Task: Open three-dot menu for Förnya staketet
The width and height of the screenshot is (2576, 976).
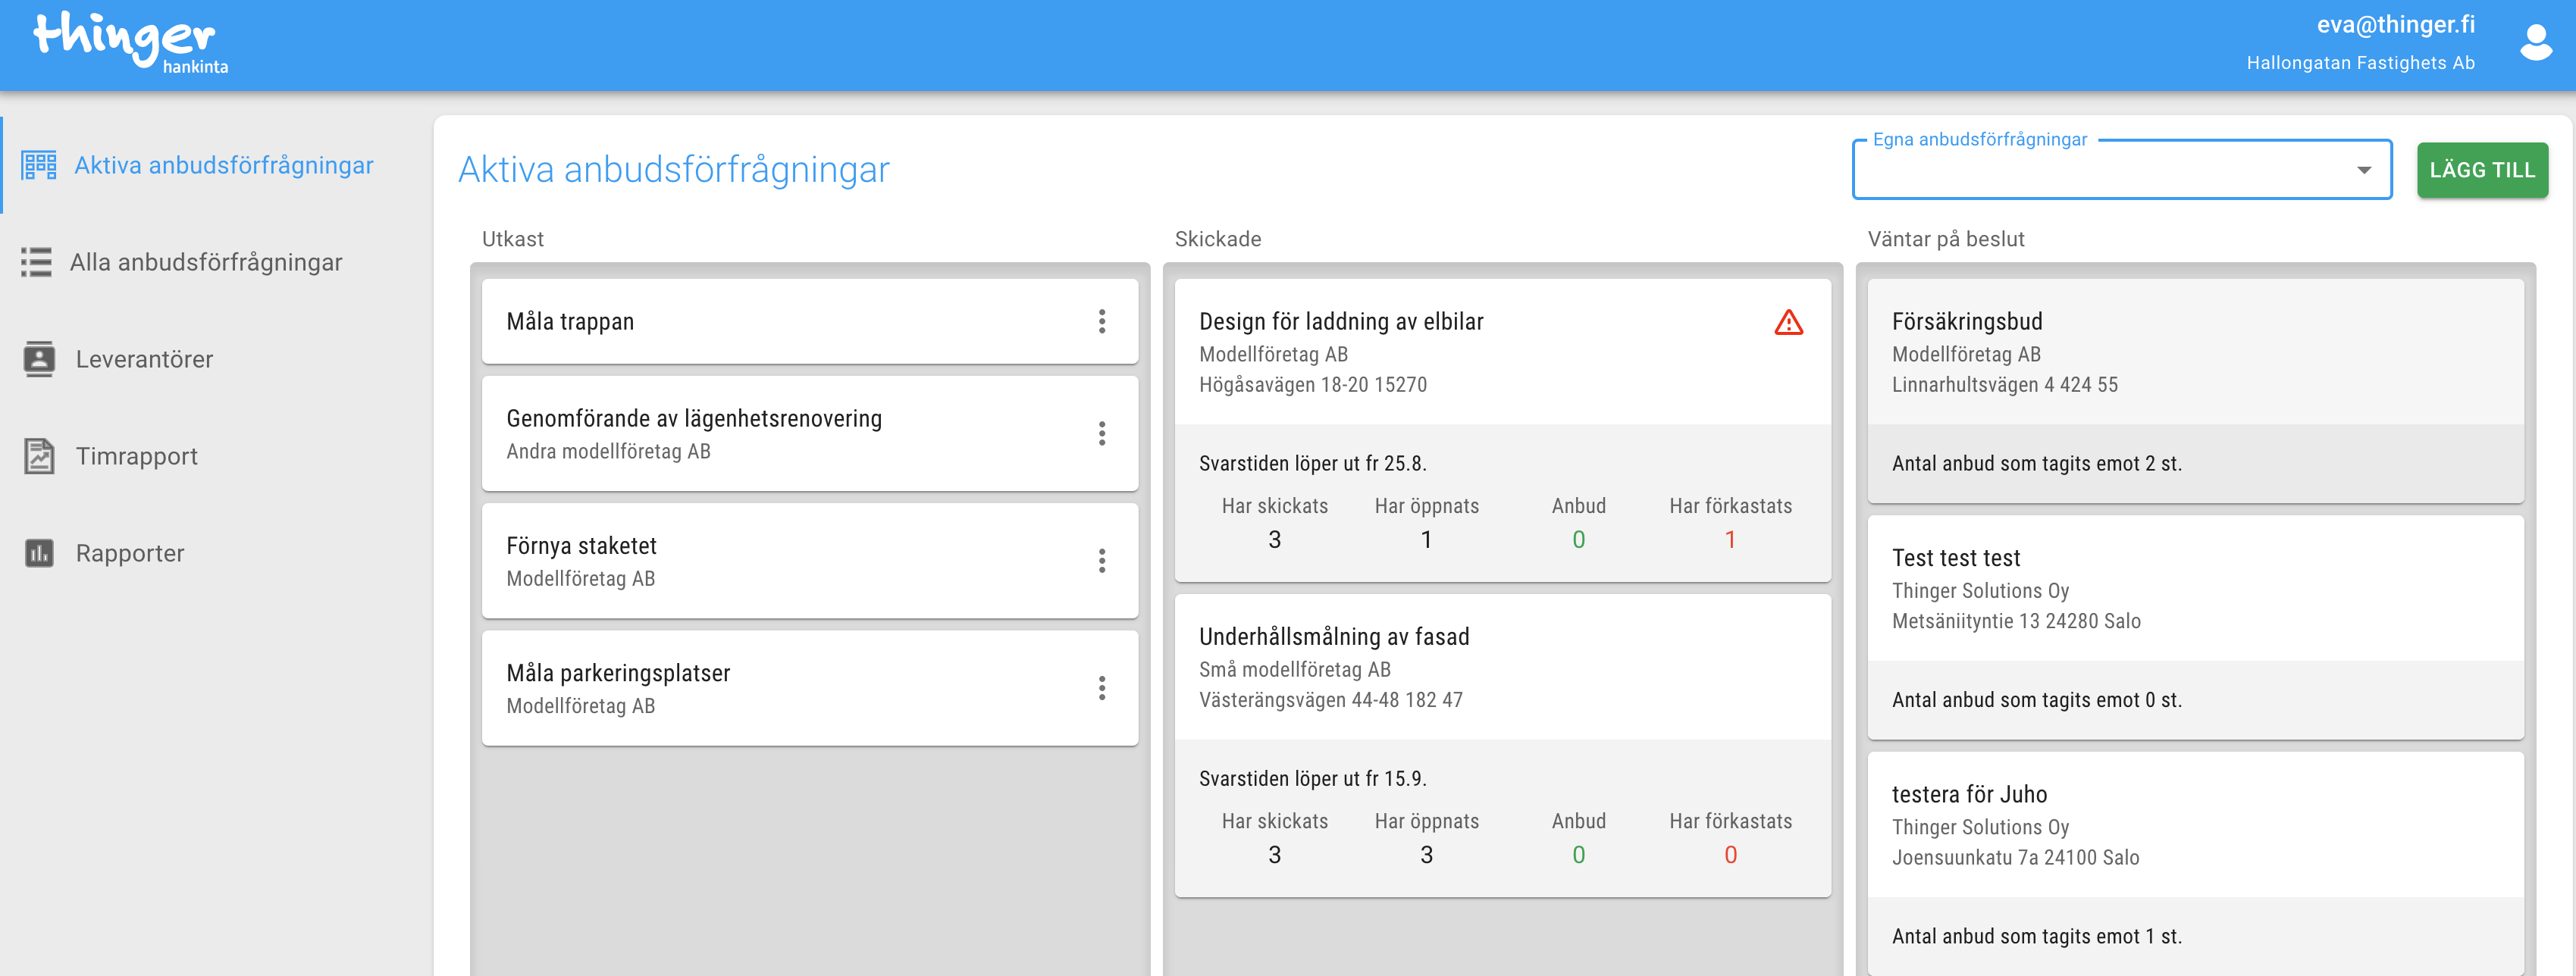Action: point(1101,560)
